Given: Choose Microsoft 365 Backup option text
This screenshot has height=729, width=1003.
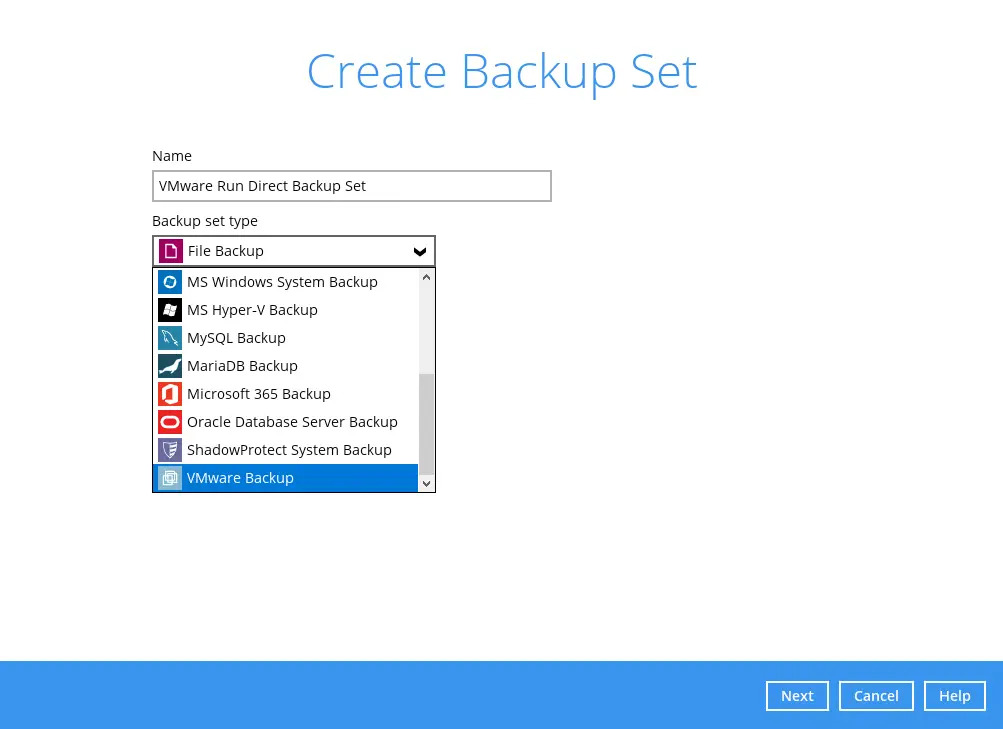Looking at the screenshot, I should [x=258, y=394].
